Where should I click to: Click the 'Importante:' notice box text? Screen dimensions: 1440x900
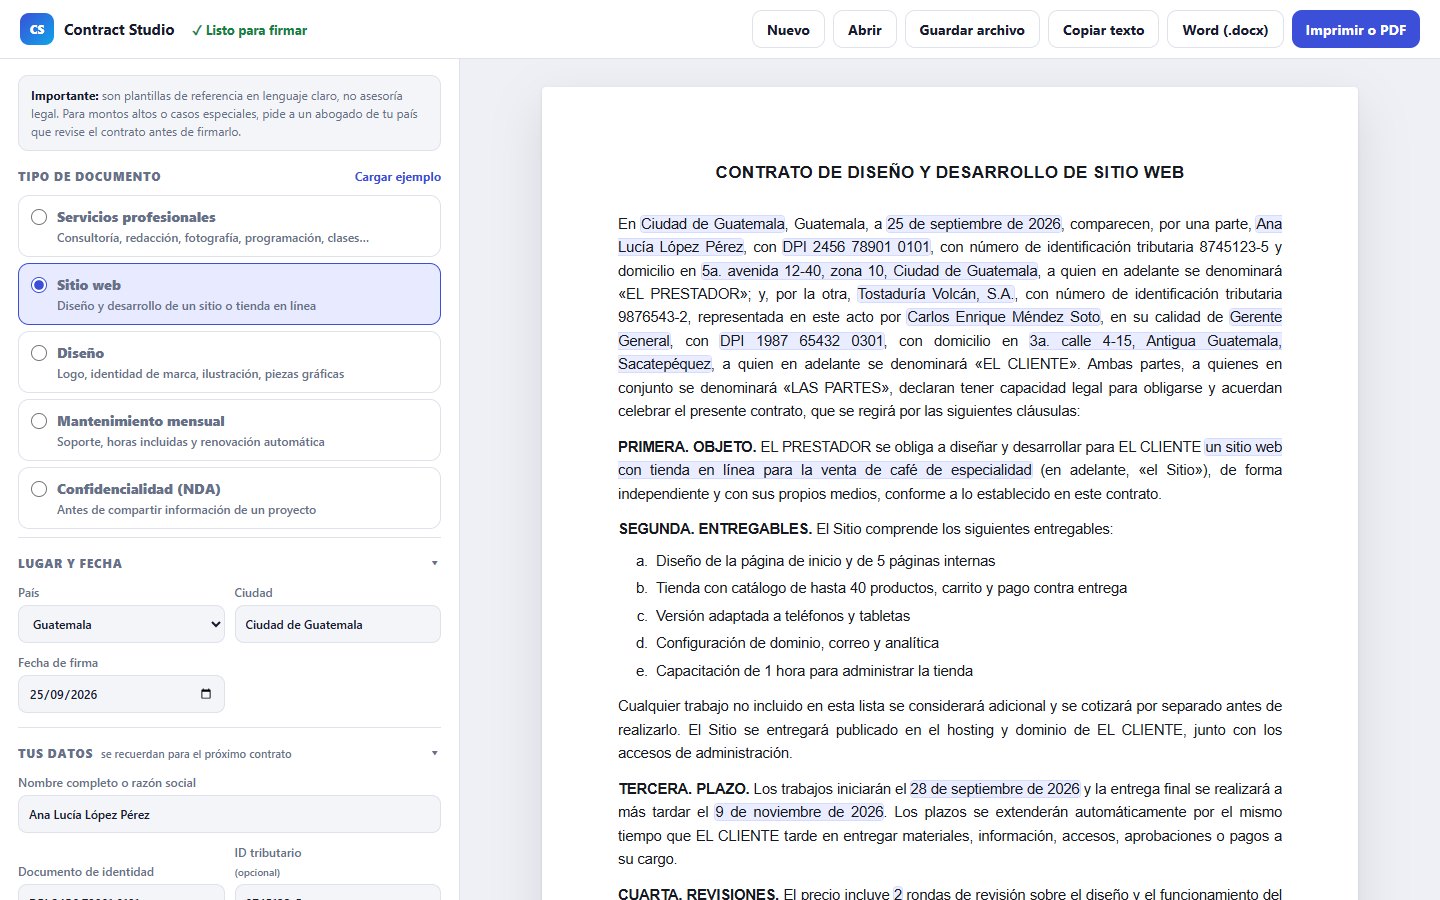pyautogui.click(x=229, y=113)
